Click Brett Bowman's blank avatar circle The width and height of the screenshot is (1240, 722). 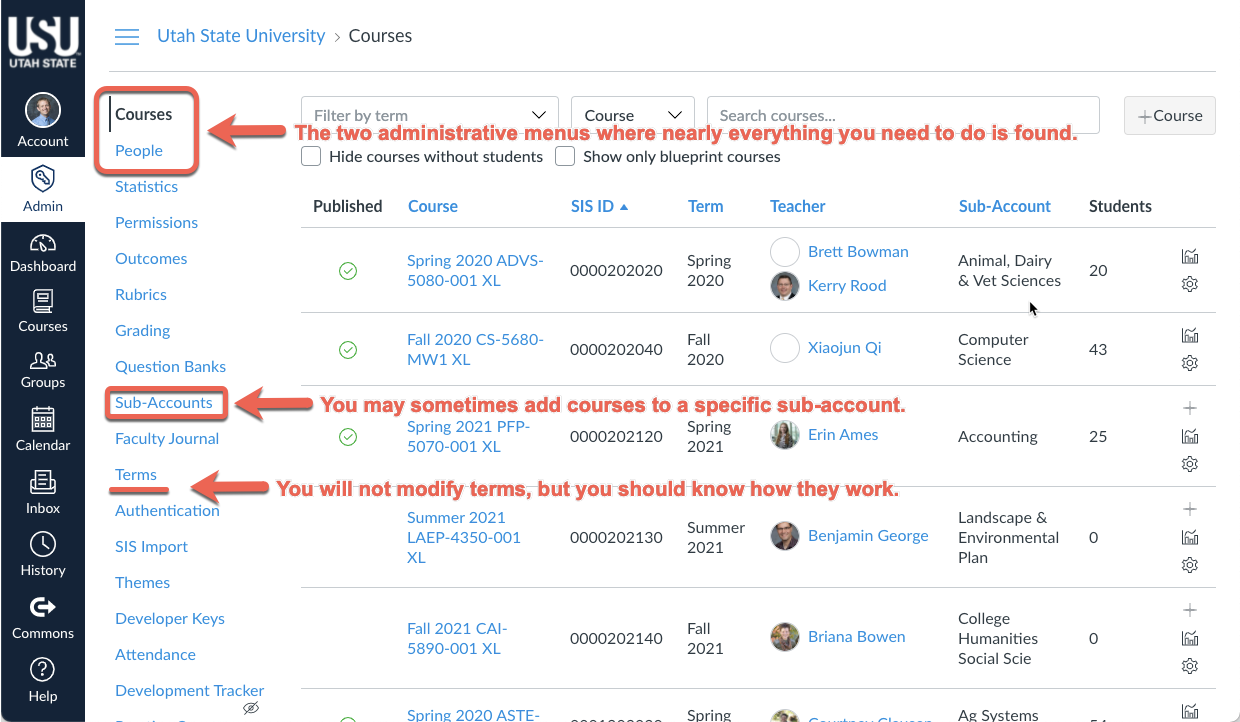click(x=785, y=252)
